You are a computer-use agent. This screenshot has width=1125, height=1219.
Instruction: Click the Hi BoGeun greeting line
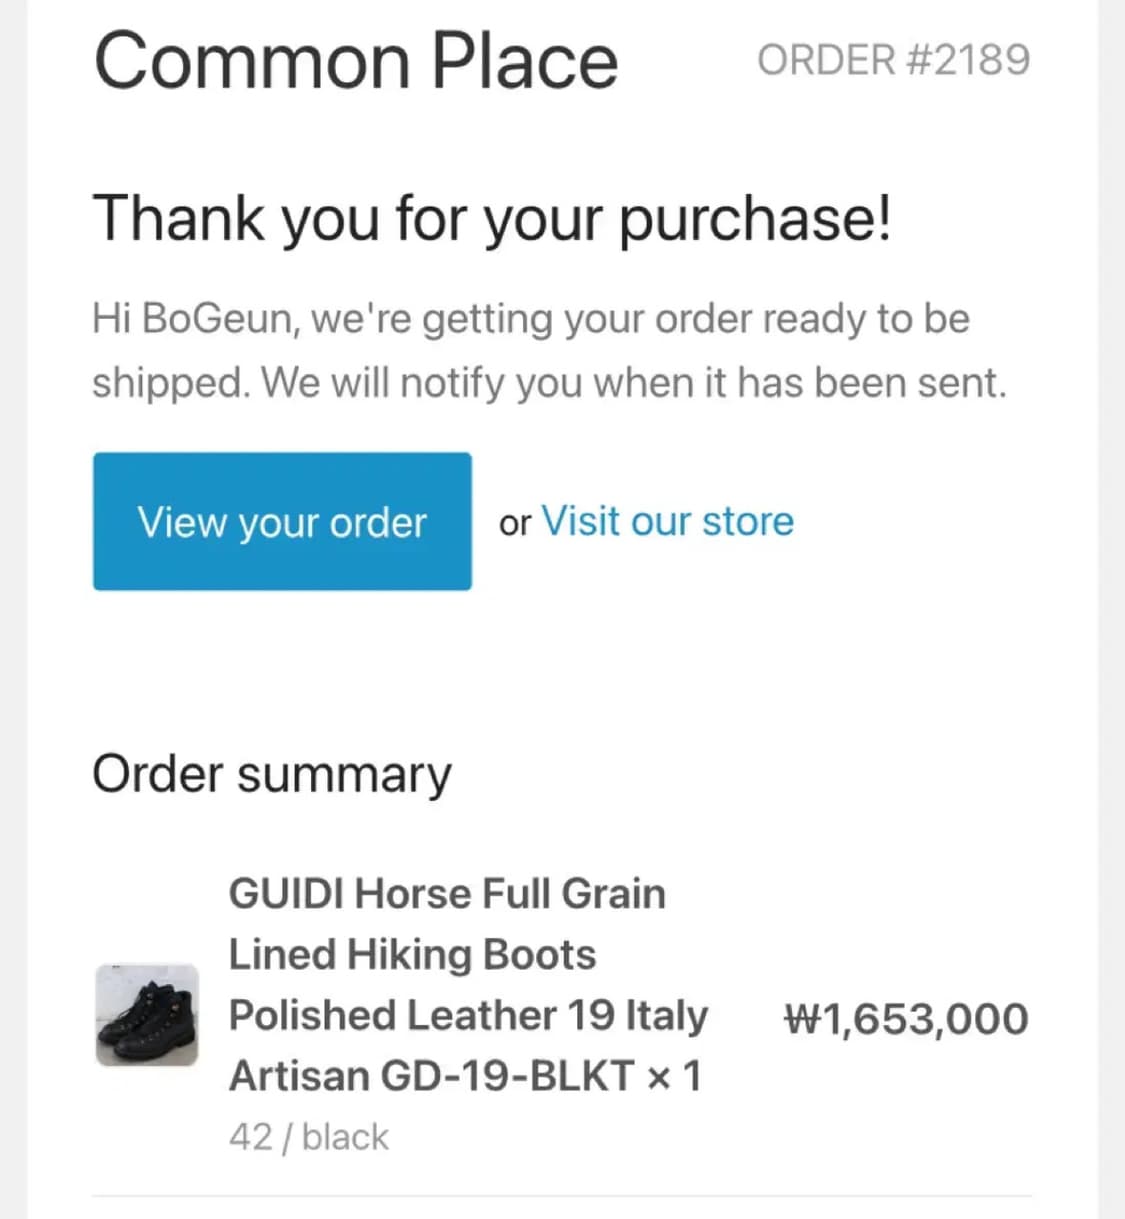[x=530, y=319]
